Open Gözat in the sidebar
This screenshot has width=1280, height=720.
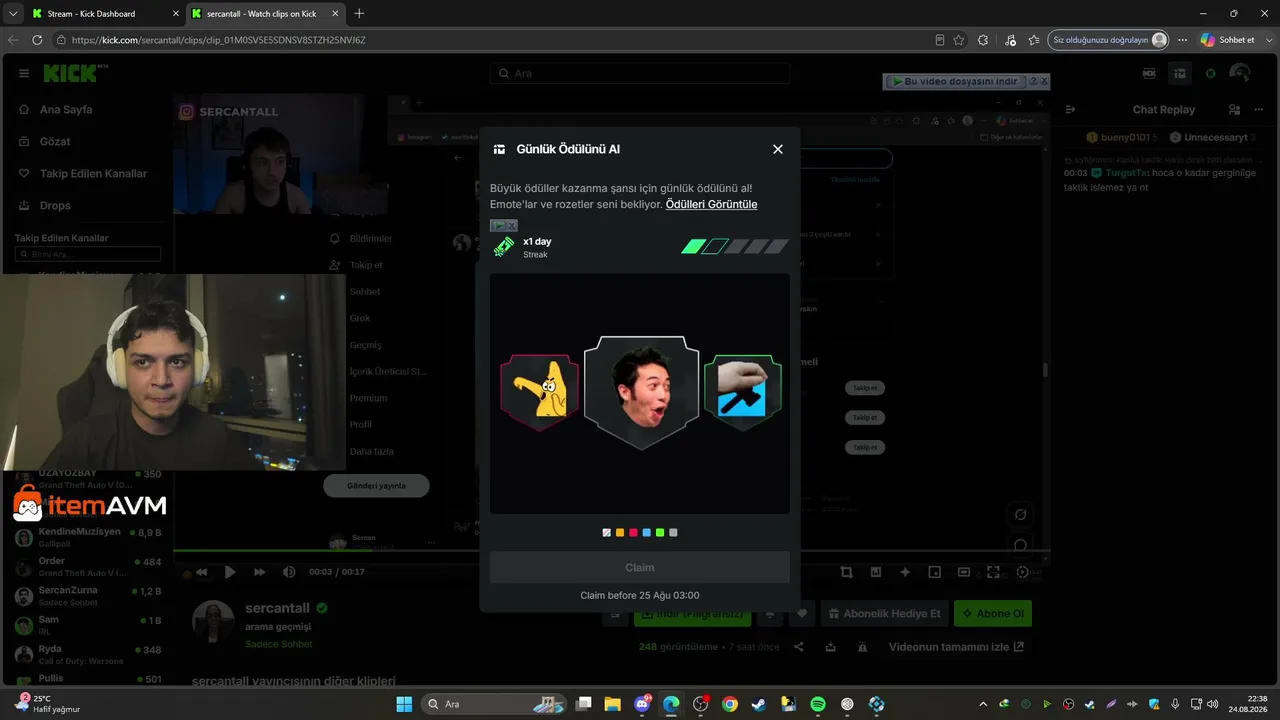pyautogui.click(x=55, y=141)
